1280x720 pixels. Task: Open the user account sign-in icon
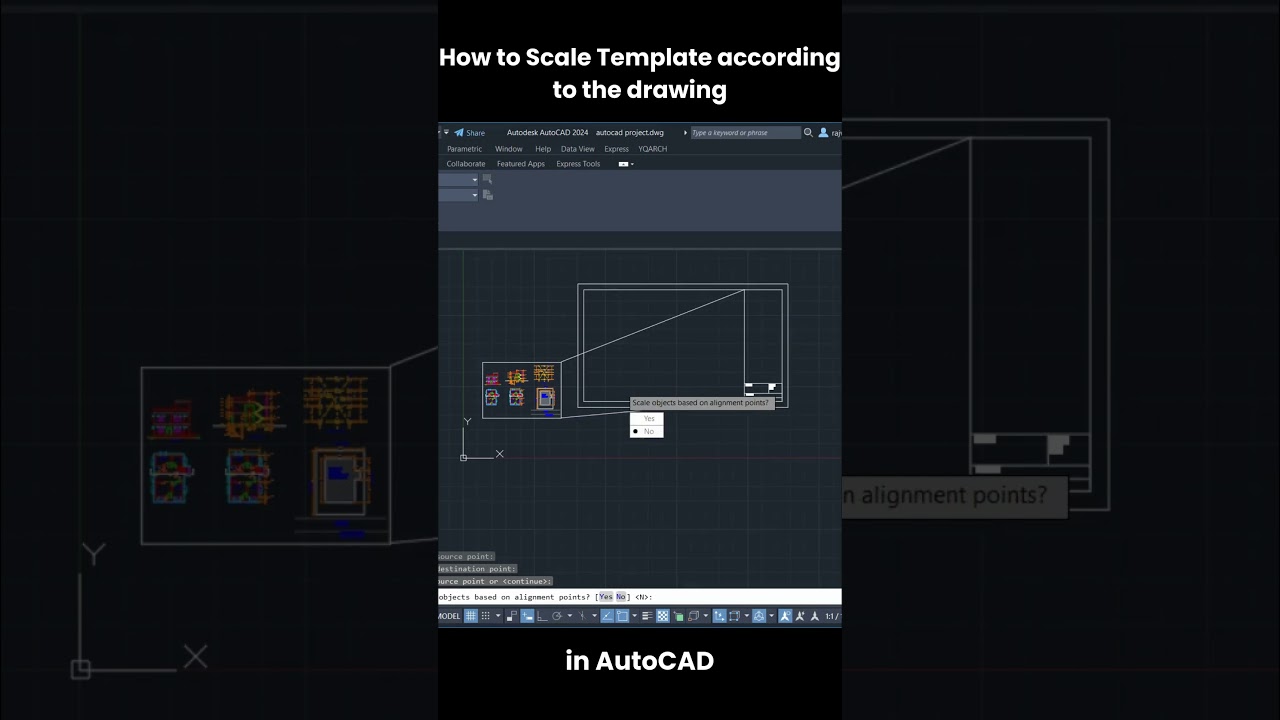pos(824,132)
